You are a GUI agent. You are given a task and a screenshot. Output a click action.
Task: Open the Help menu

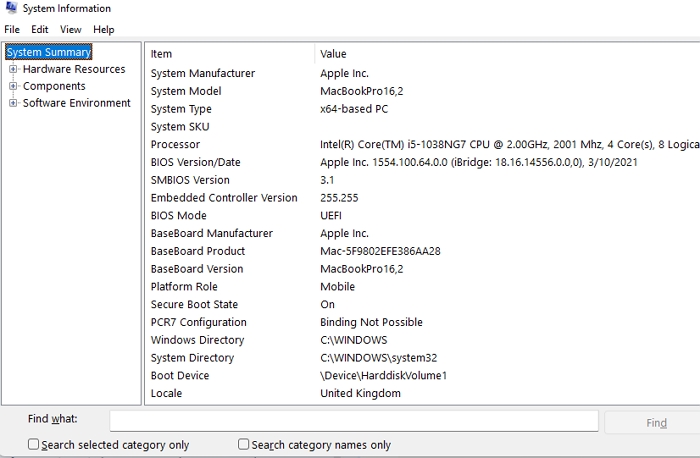pos(104,29)
